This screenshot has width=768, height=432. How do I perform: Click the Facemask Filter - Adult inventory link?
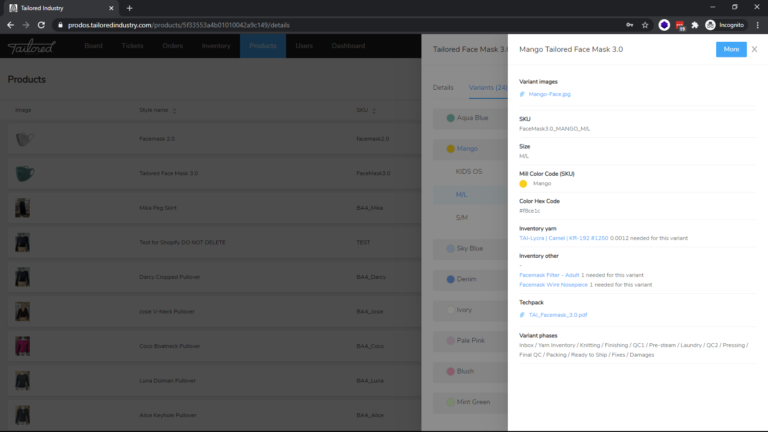[x=549, y=275]
